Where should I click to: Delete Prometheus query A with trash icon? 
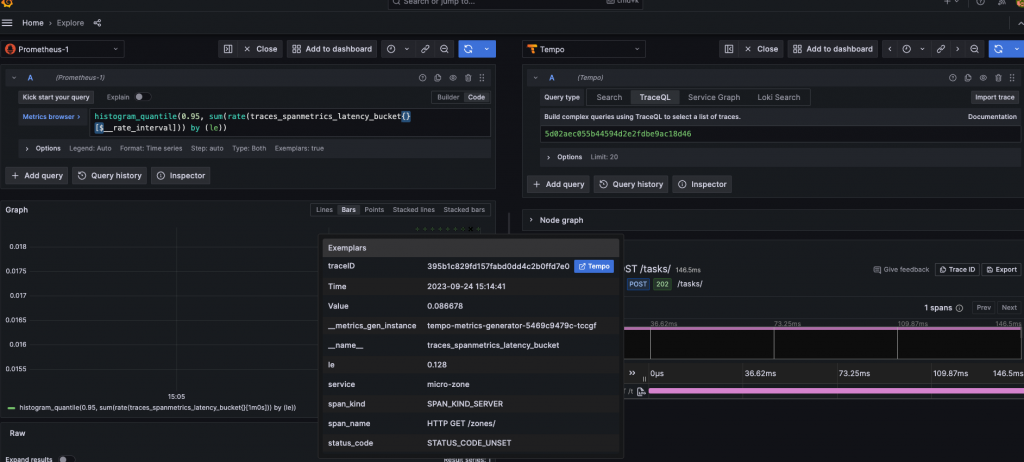click(x=468, y=78)
